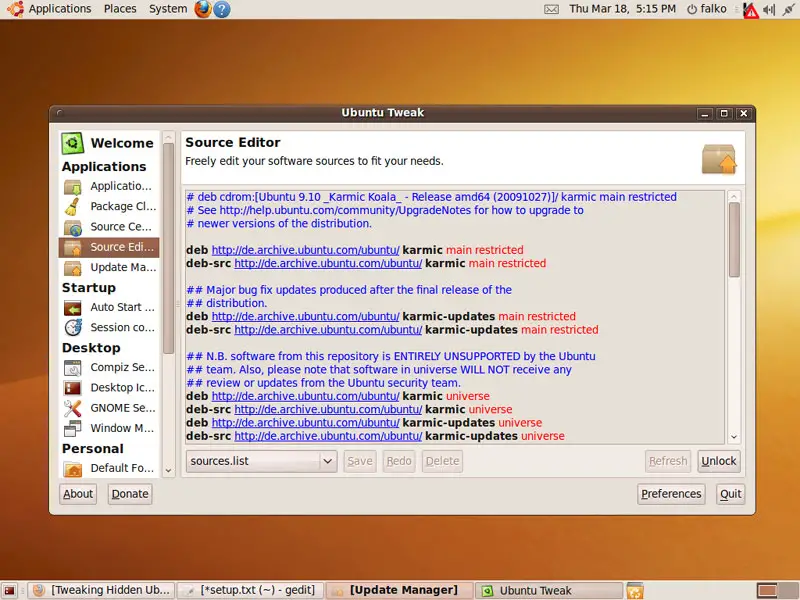Open the Welcome page icon in sidebar

pos(72,143)
